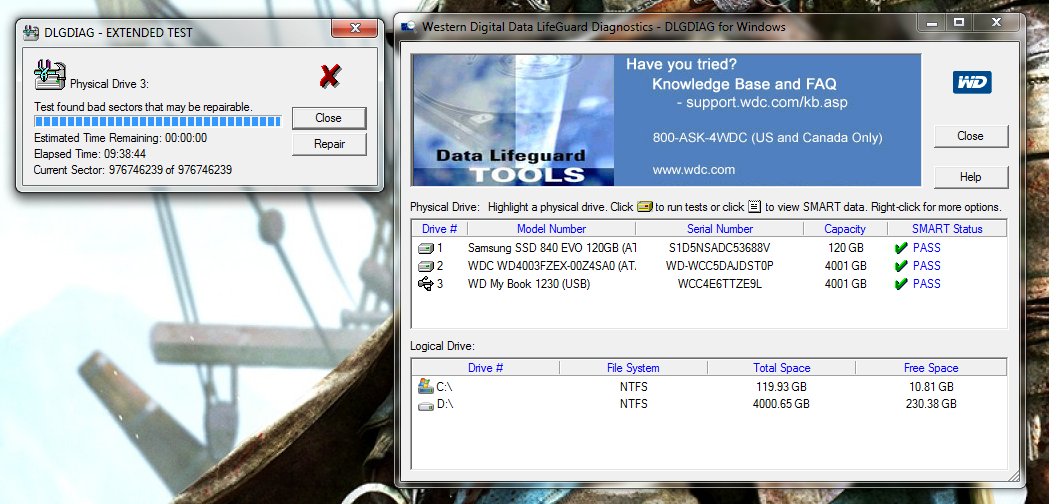Click the green check for Samsung SSD
The width and height of the screenshot is (1049, 504).
pos(900,248)
